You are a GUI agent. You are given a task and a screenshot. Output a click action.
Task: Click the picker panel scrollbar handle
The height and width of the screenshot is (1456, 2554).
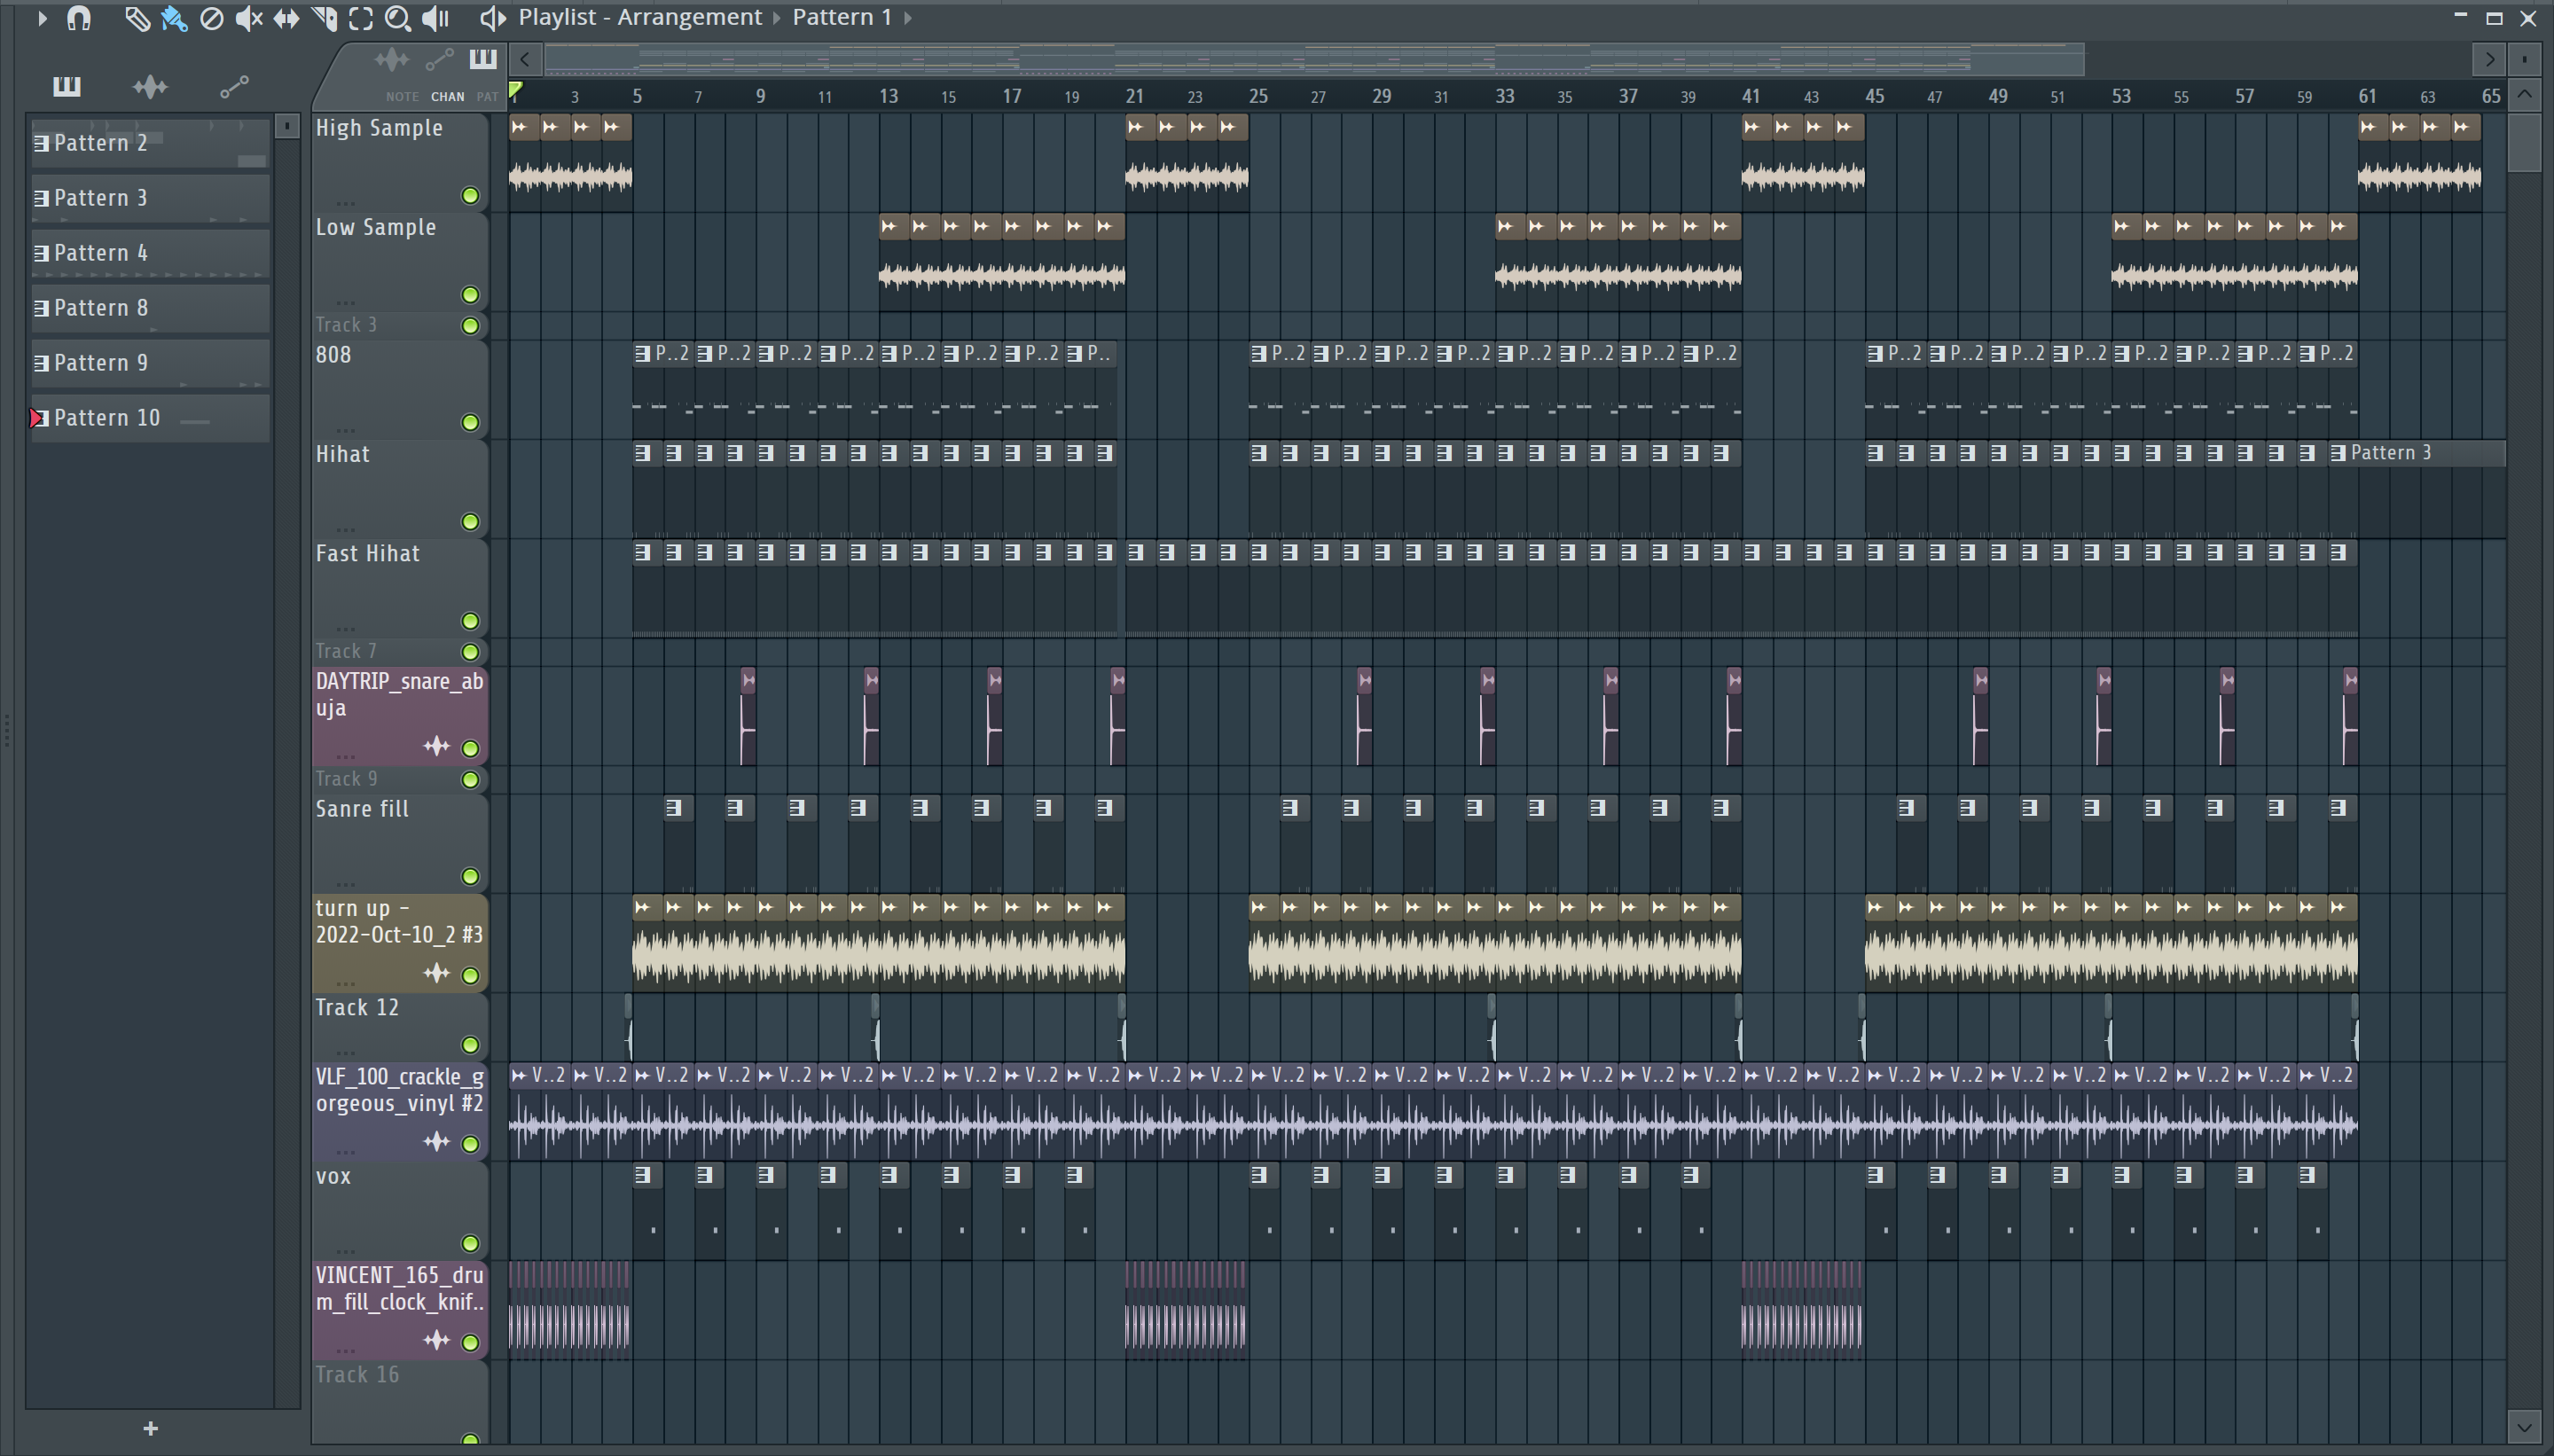coord(287,126)
